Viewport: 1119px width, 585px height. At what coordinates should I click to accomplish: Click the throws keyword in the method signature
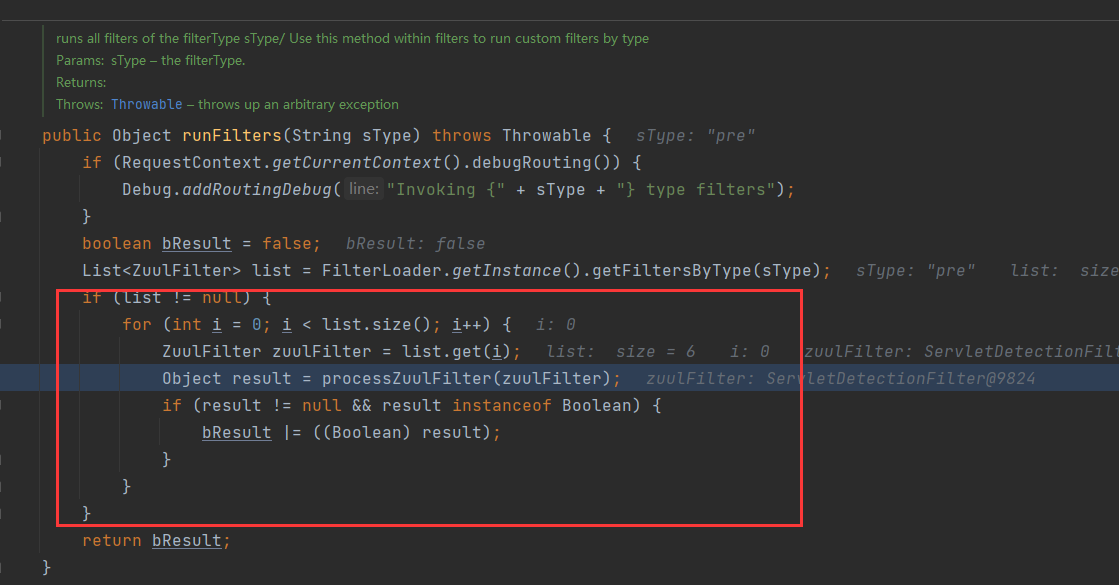(462, 136)
